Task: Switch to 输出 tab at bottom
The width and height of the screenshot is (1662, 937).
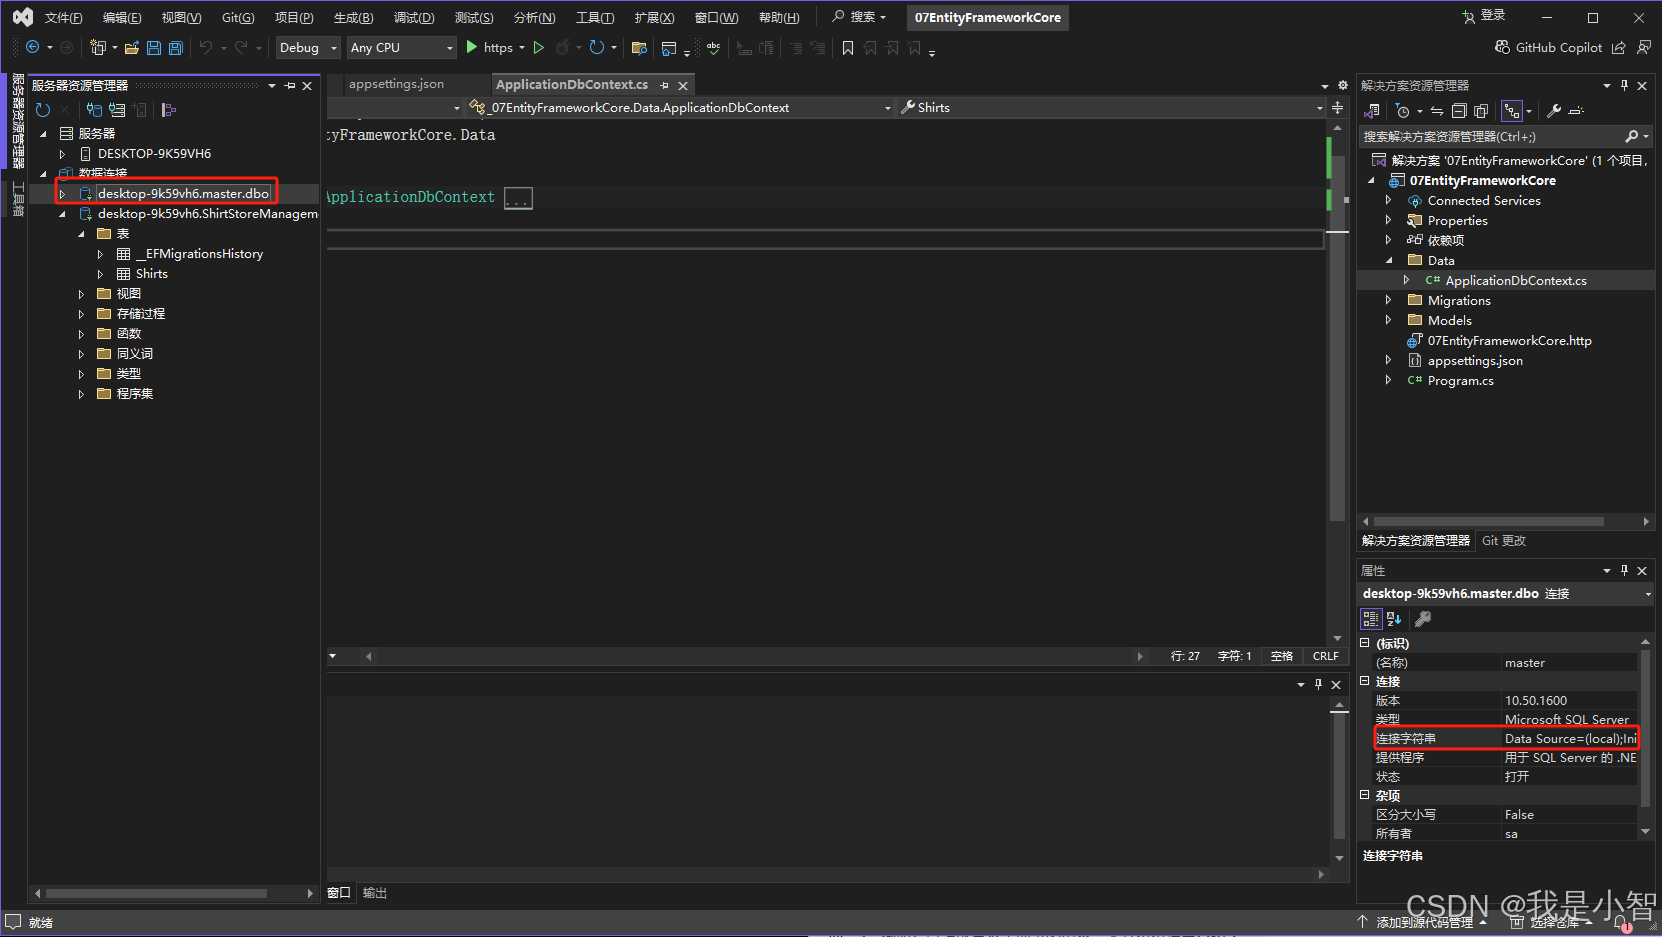Action: 374,893
